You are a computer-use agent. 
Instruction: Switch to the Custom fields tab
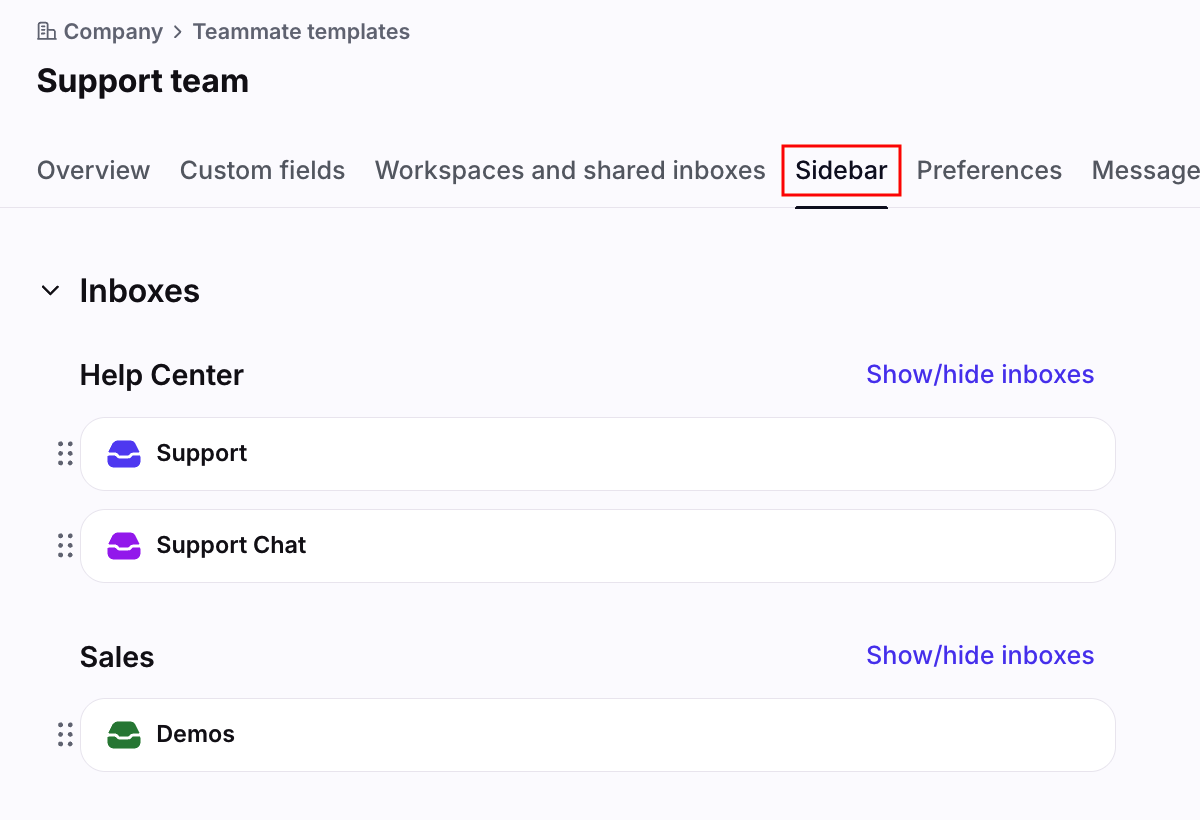(262, 171)
